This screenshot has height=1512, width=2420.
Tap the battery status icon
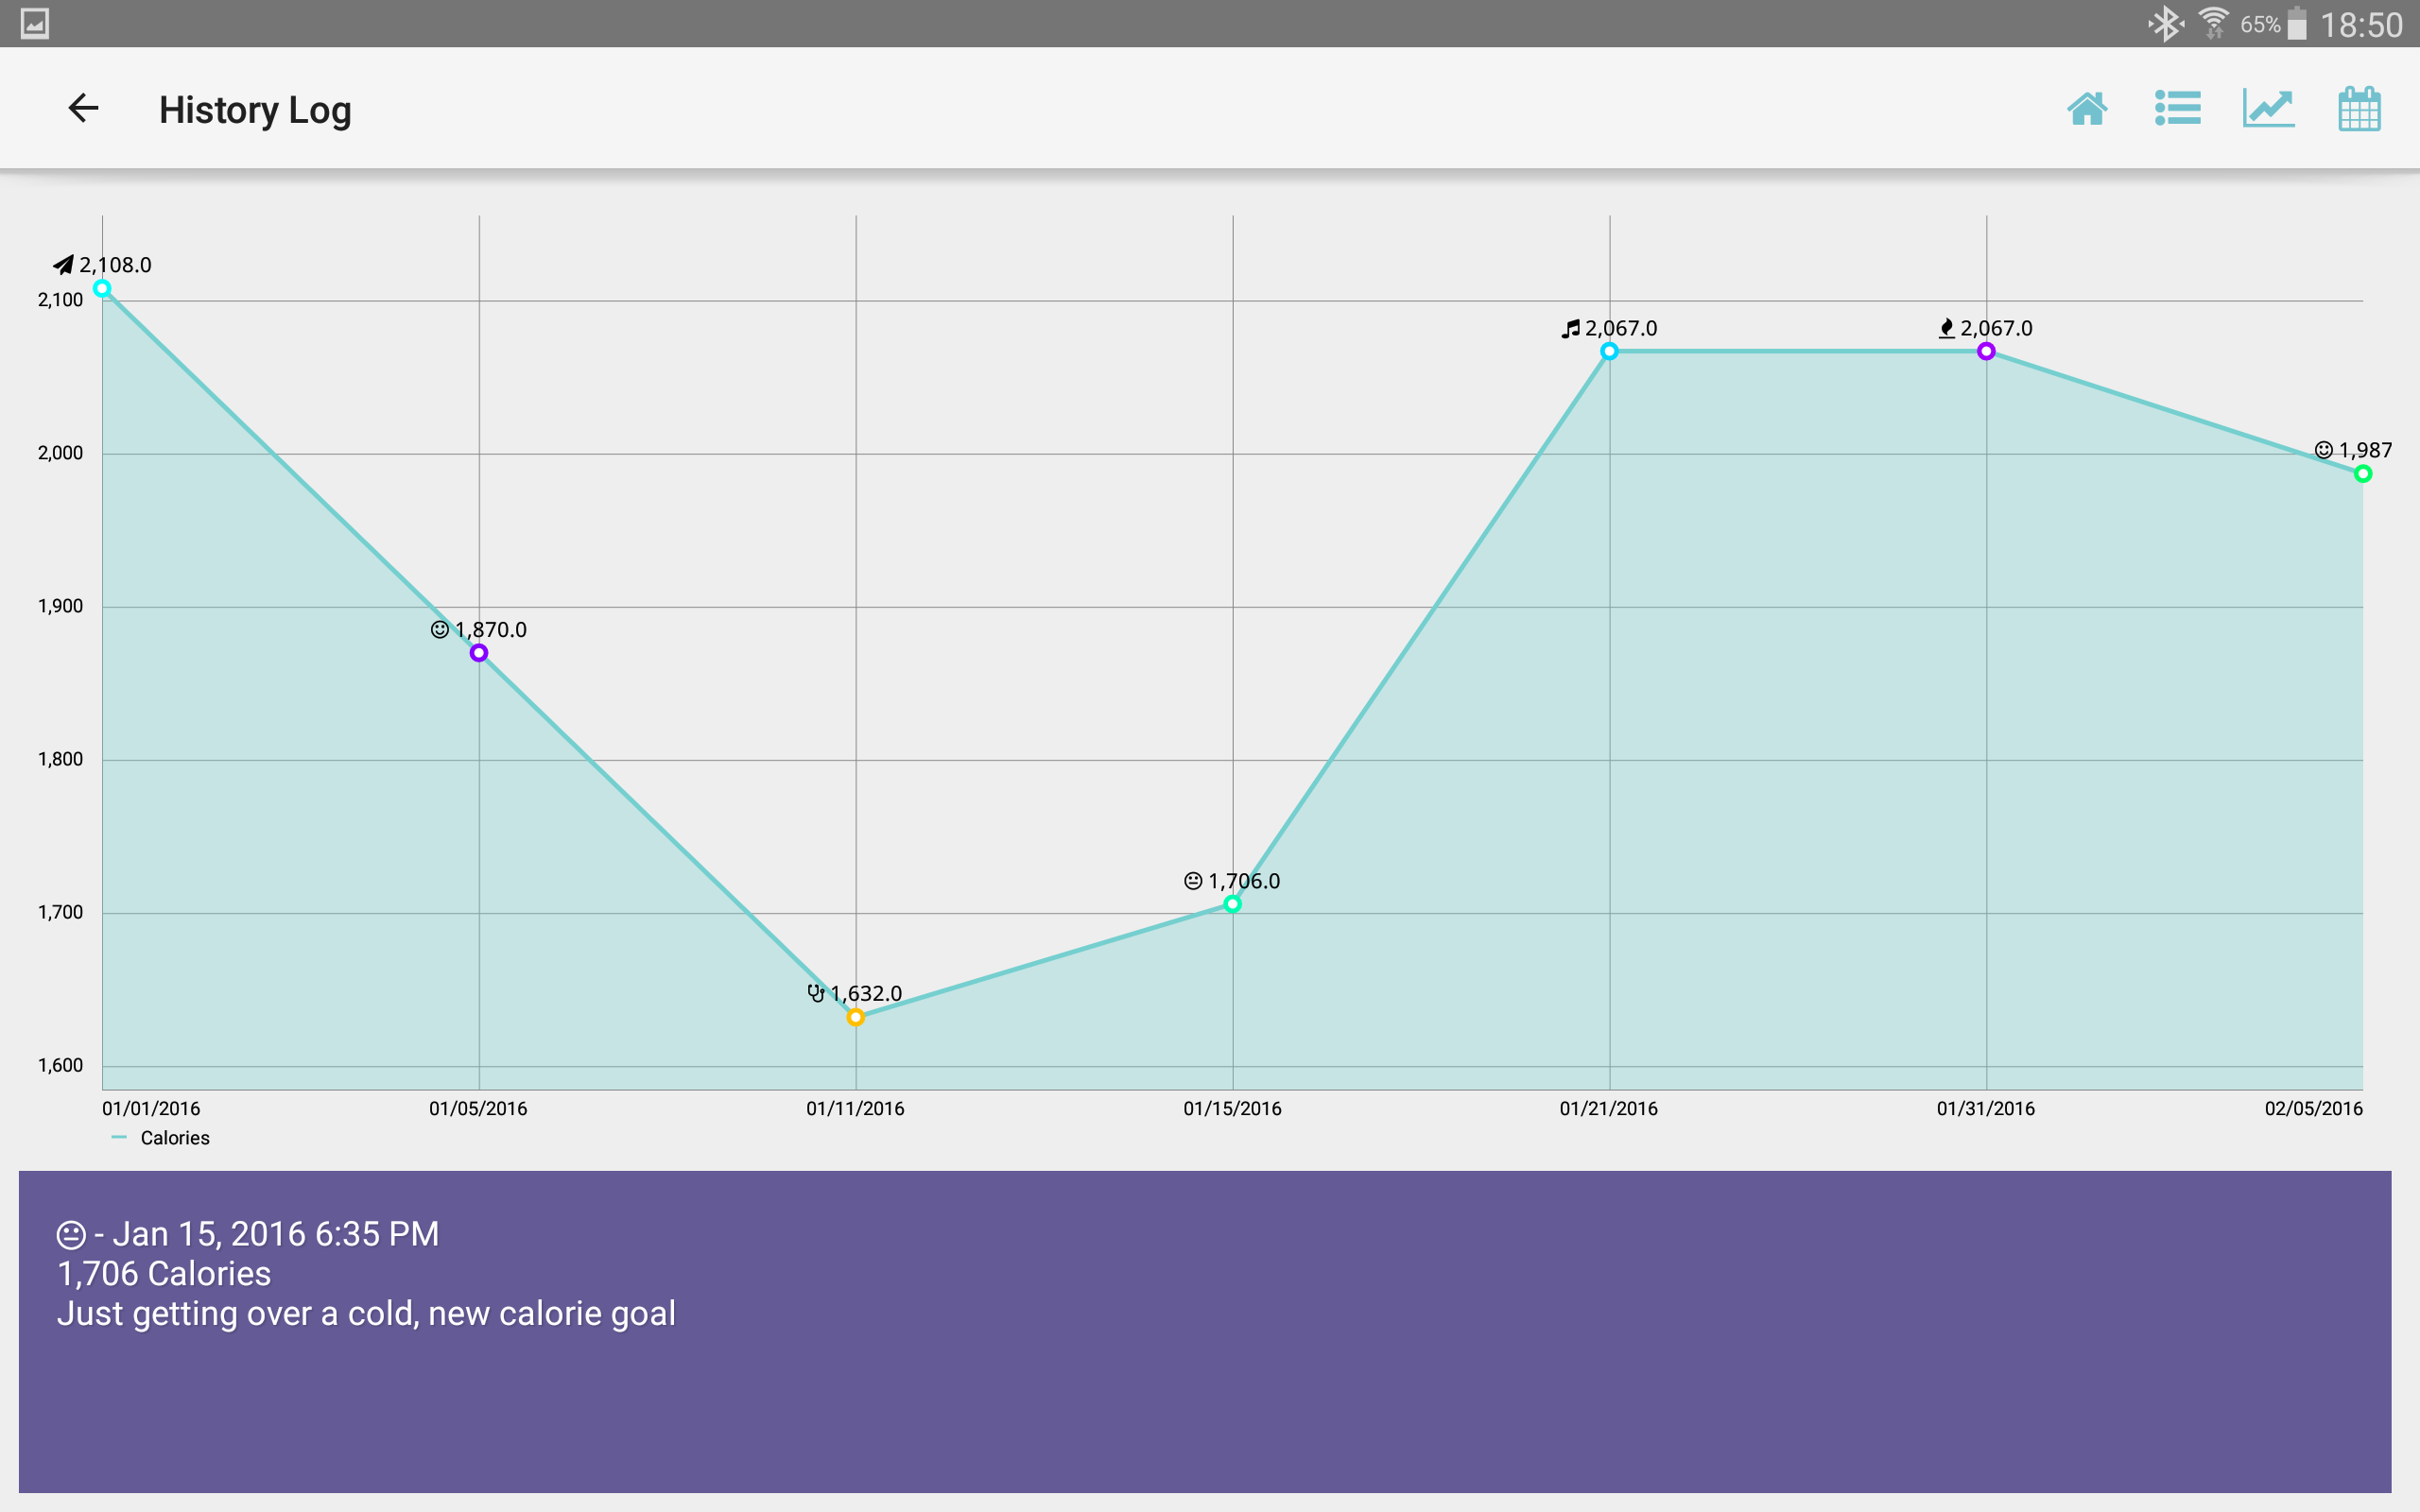(x=2296, y=23)
